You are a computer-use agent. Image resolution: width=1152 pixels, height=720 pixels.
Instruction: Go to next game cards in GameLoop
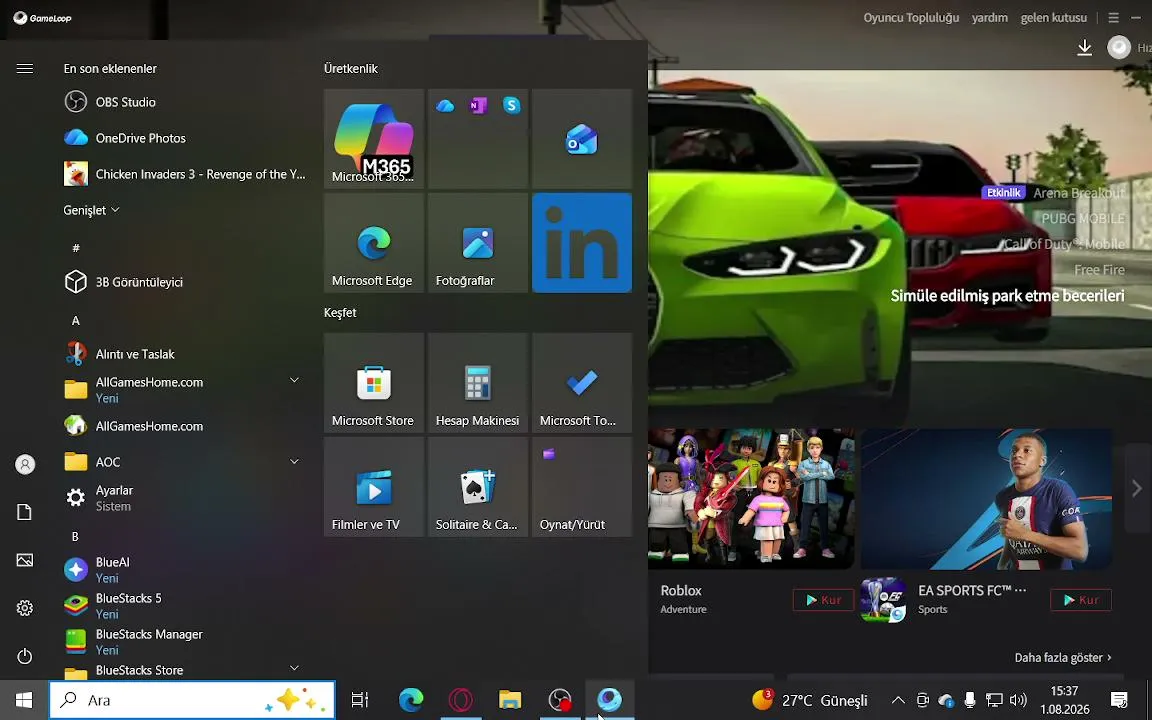tap(1137, 488)
